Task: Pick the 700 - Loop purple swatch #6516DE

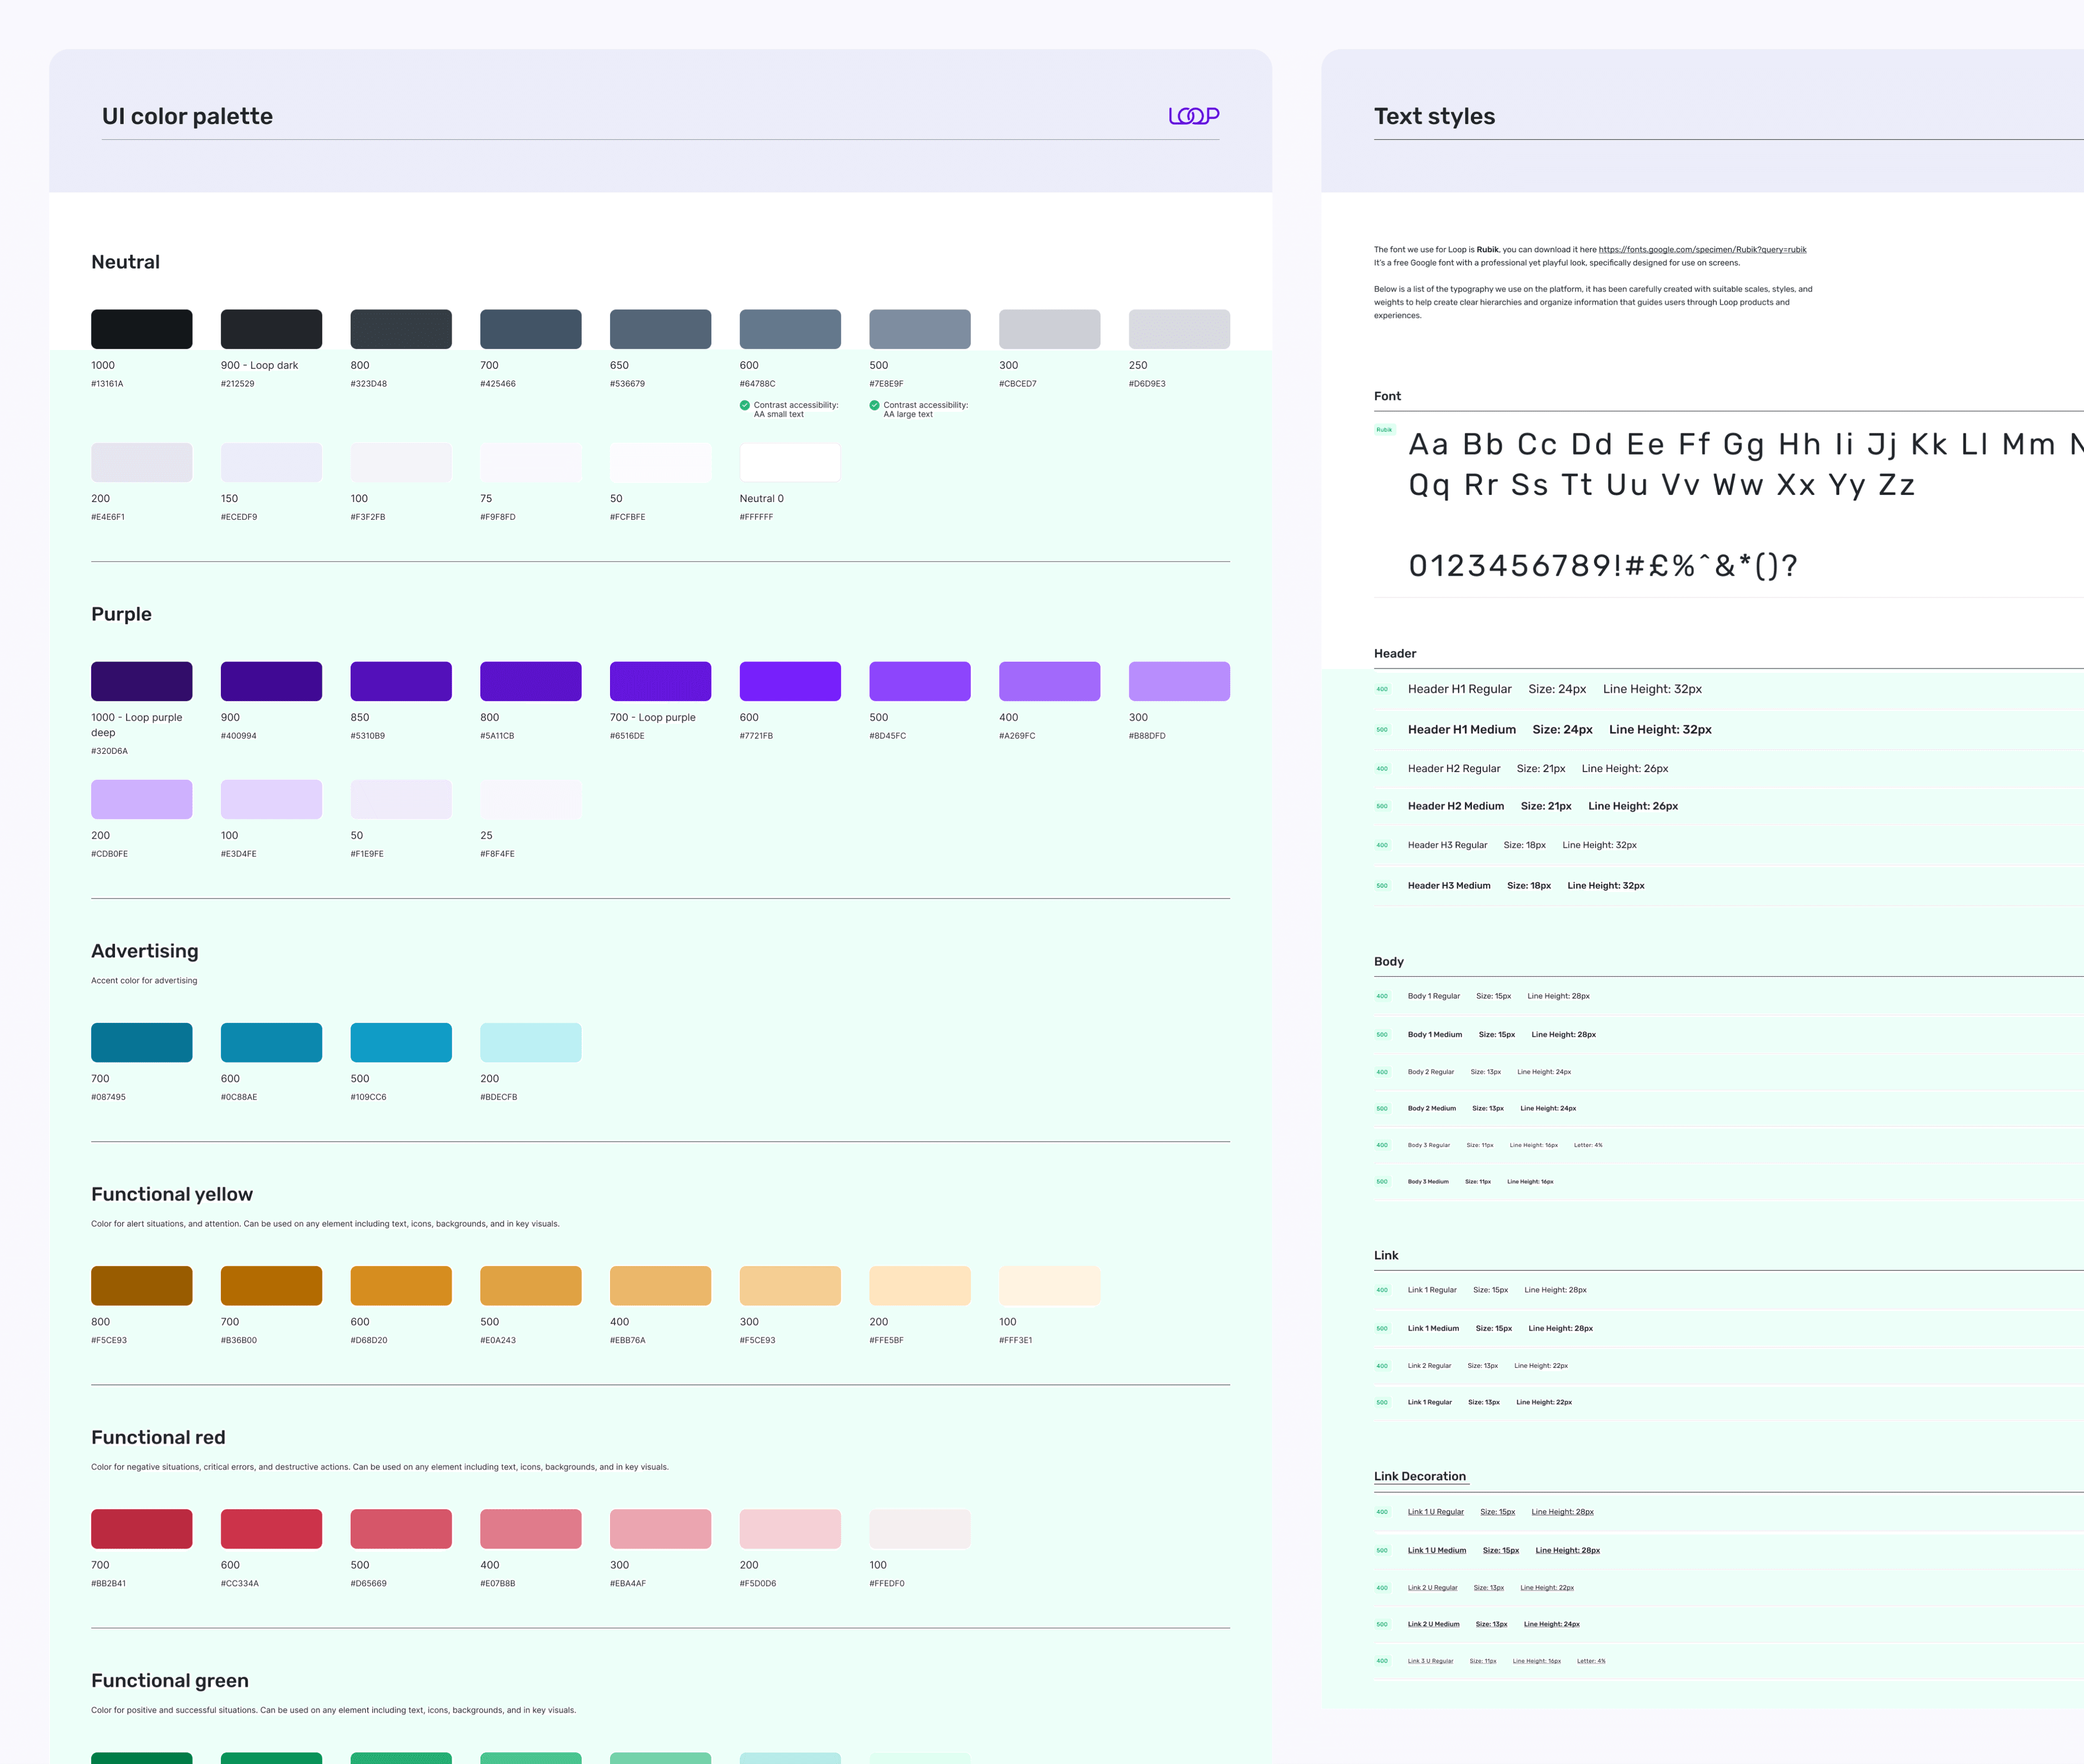Action: click(x=660, y=681)
